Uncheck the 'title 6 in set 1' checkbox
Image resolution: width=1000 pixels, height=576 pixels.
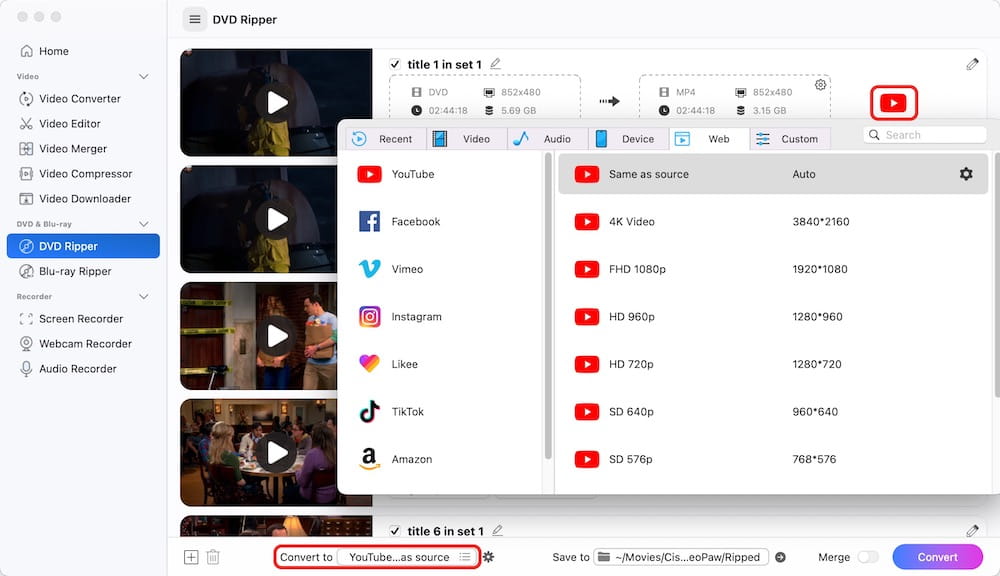[395, 531]
